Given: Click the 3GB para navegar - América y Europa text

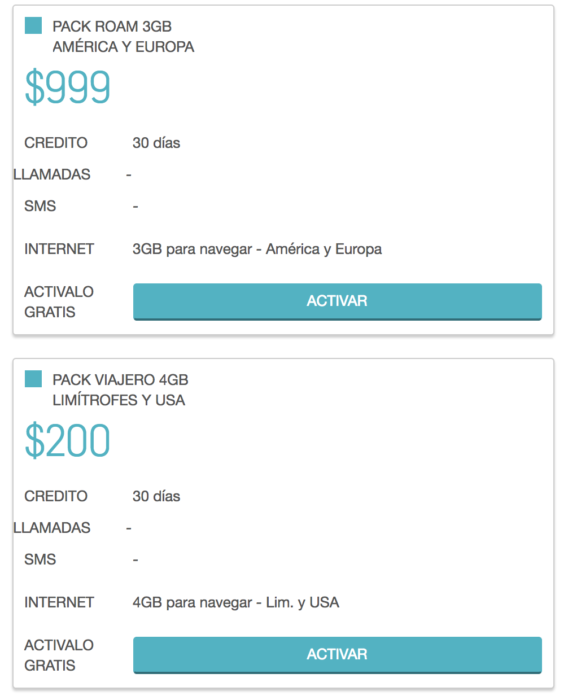Looking at the screenshot, I should [257, 249].
